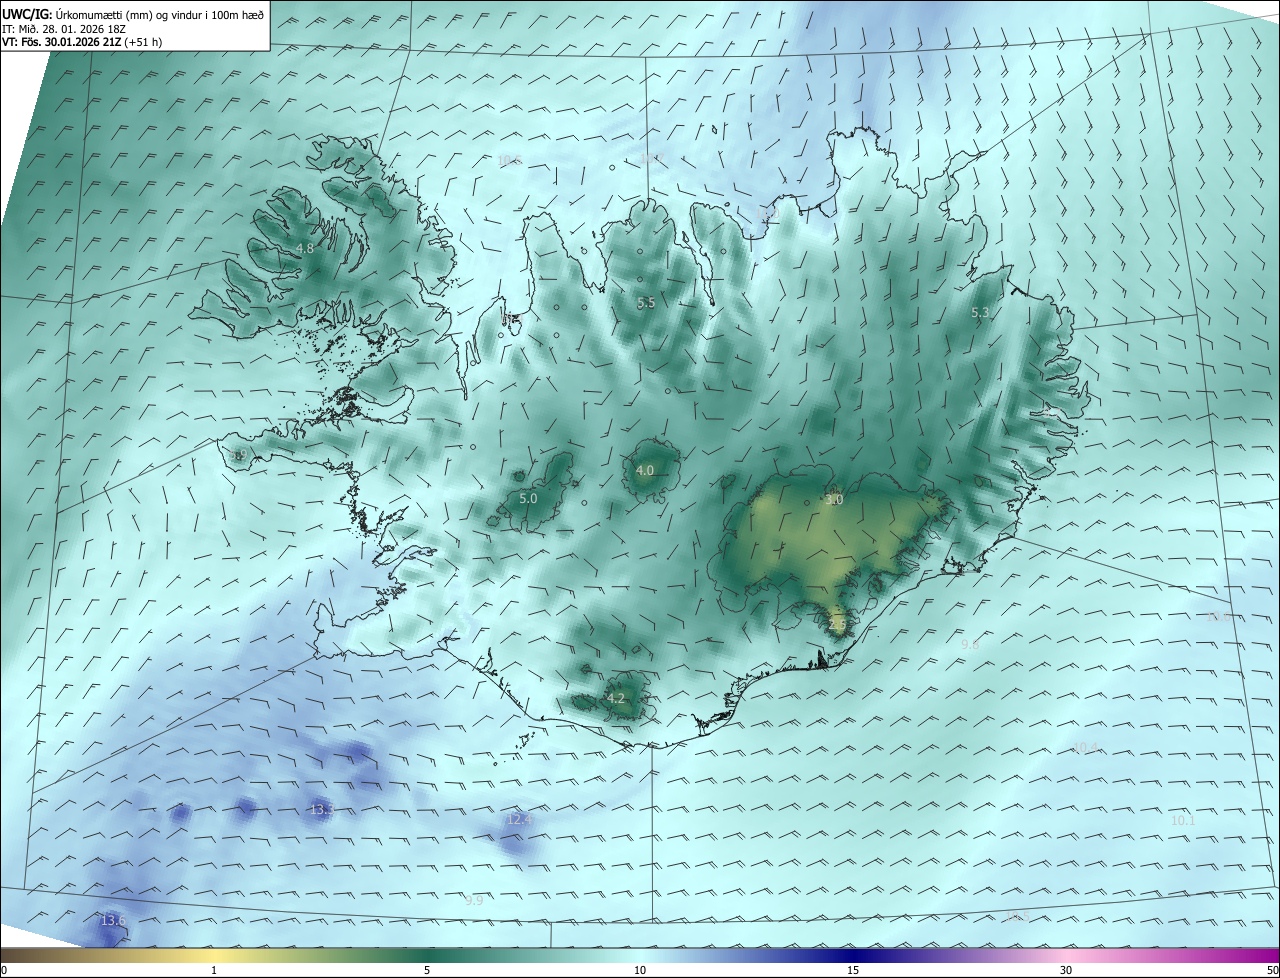Viewport: 1280px width, 978px height.
Task: Click the 10.5 value near the bottom edge
Action: 1017,916
